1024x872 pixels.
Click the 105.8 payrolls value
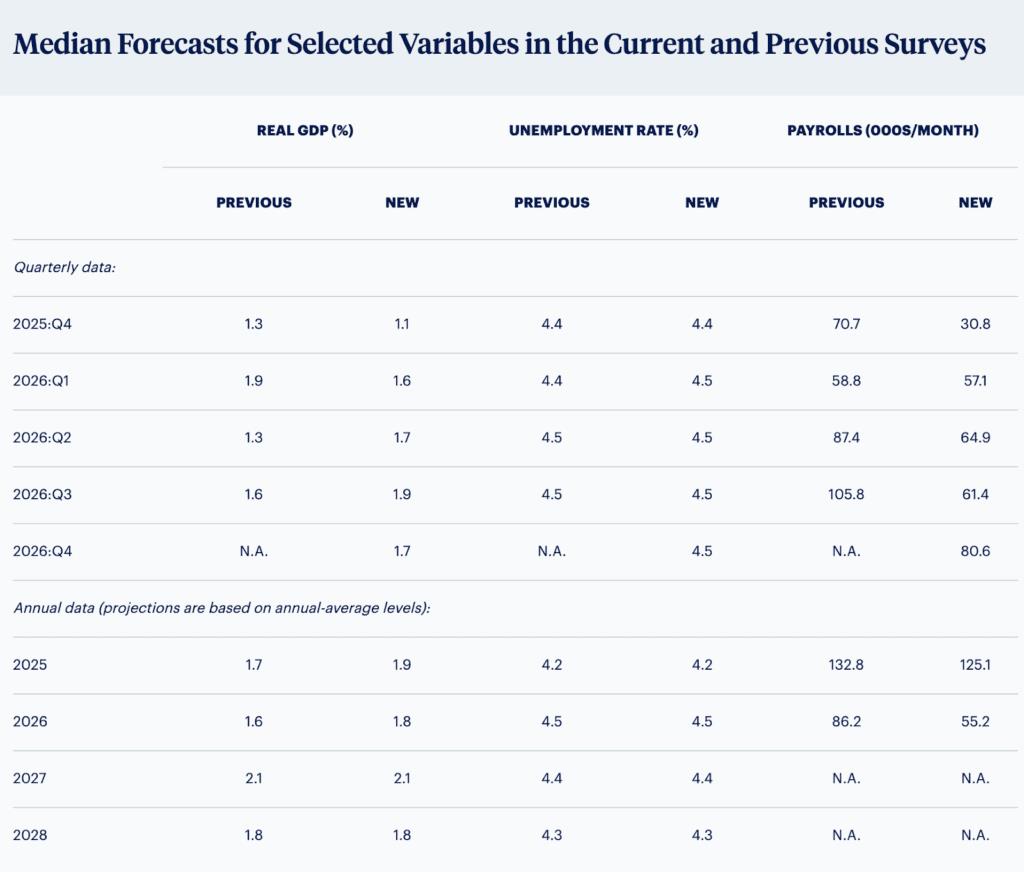846,494
